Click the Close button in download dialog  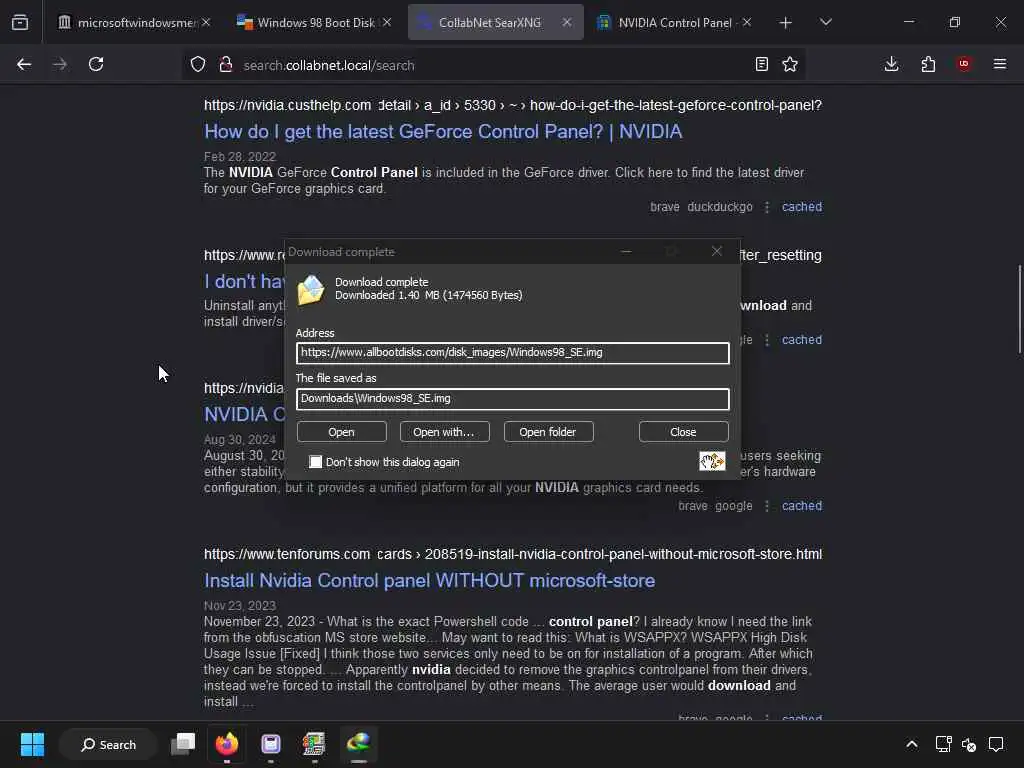683,432
